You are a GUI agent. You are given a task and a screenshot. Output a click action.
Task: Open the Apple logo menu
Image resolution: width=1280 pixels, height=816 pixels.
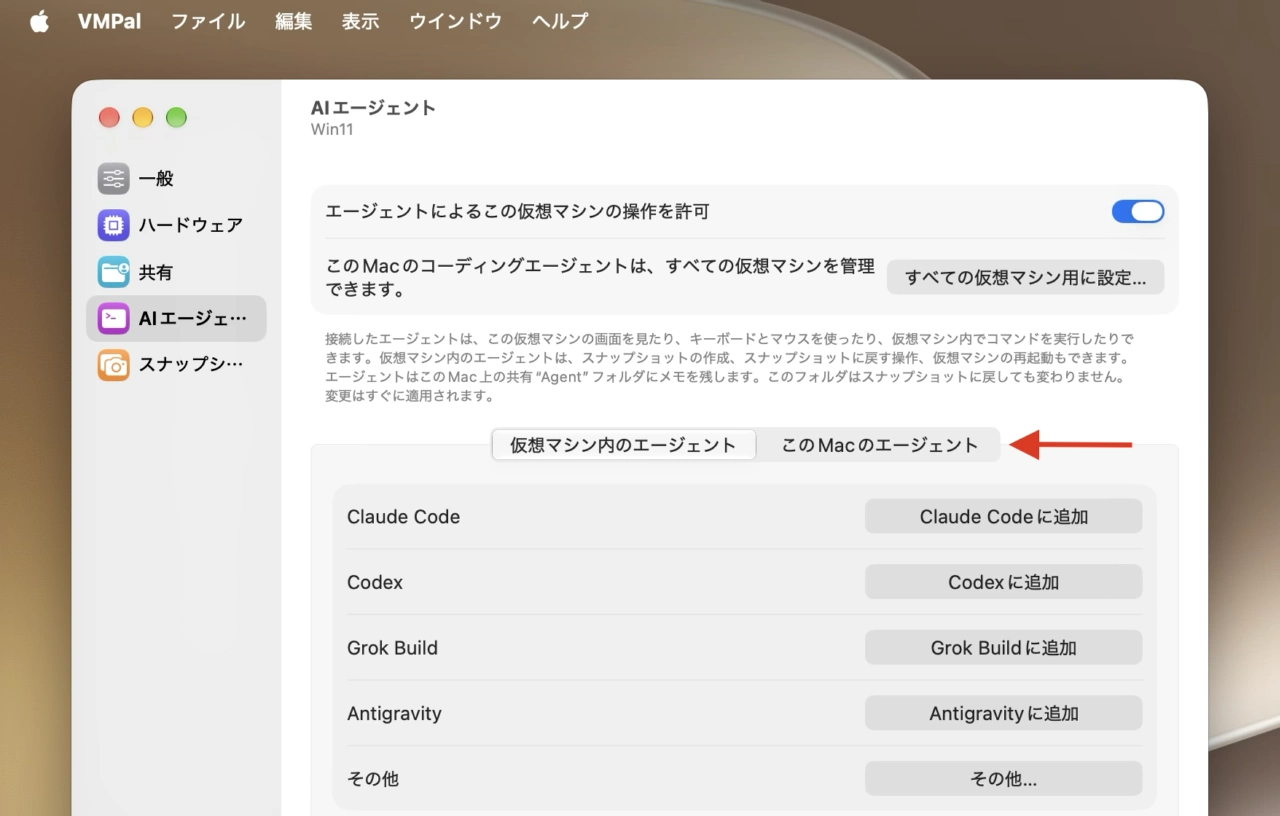40,21
